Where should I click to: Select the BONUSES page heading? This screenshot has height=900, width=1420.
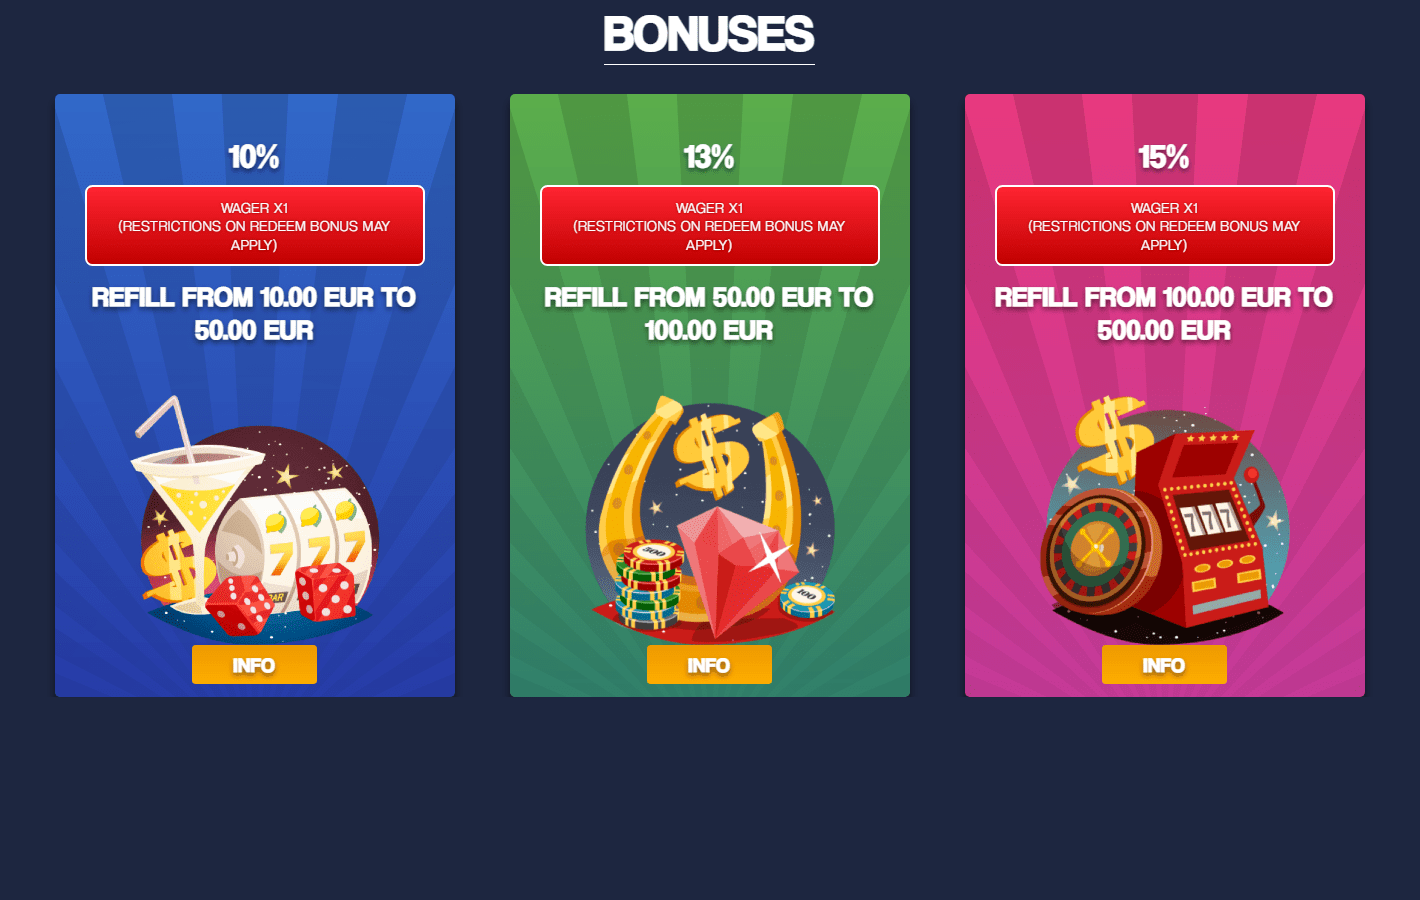(x=709, y=35)
